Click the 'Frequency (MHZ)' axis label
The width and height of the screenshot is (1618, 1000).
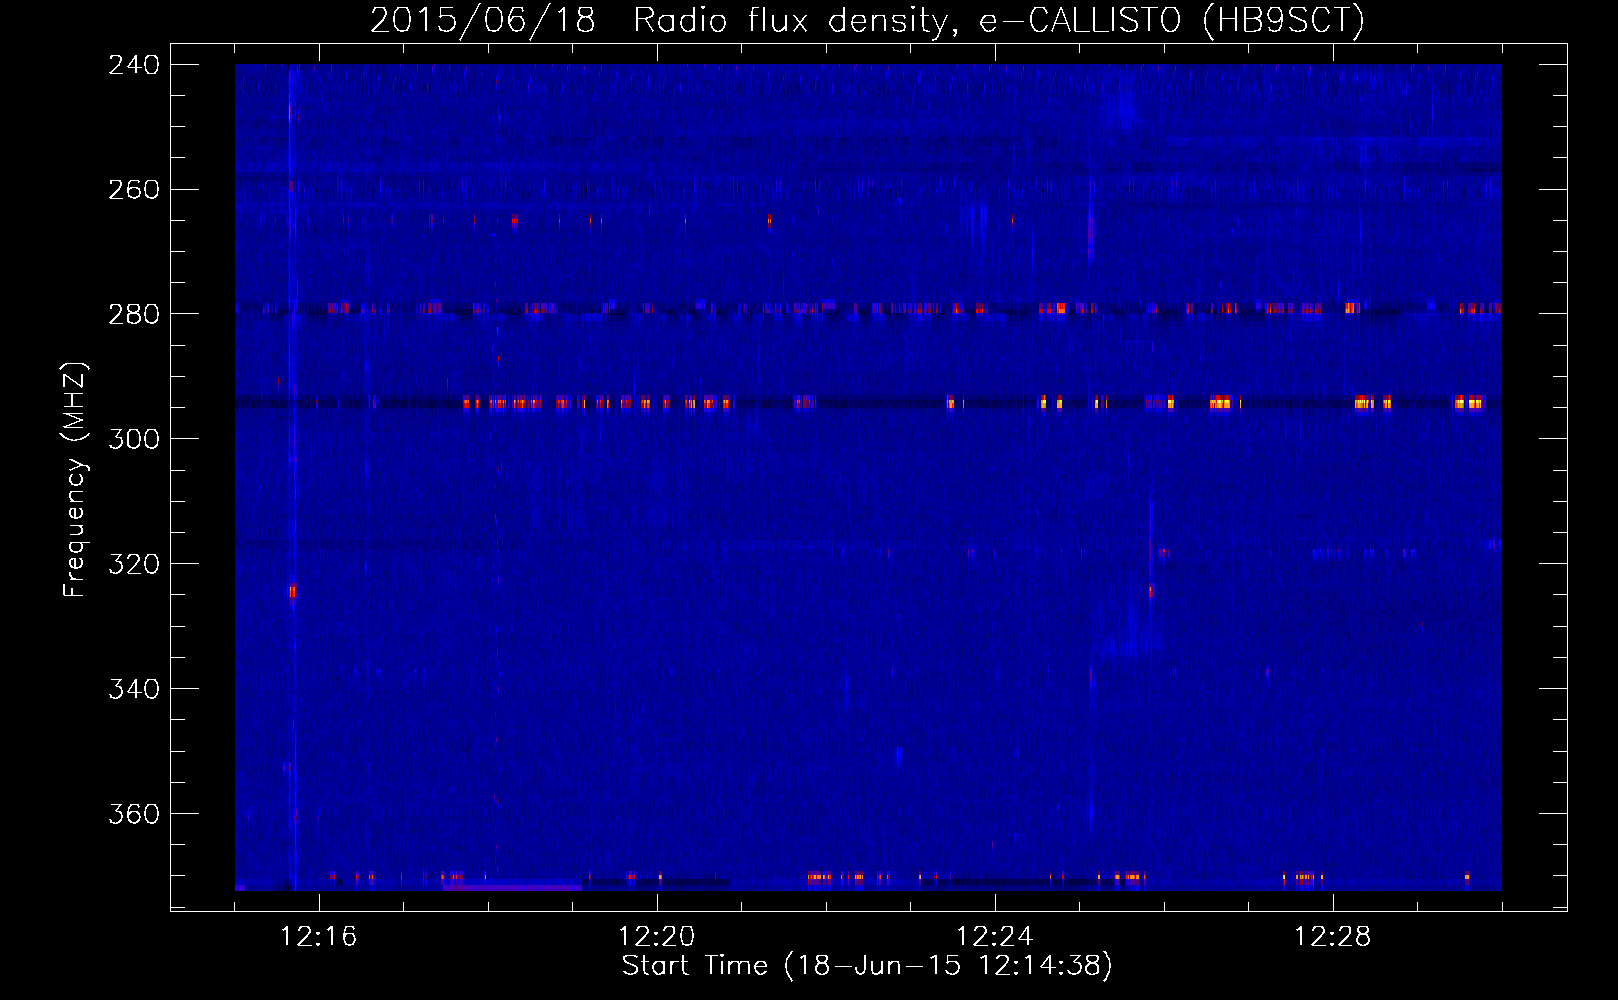76,480
